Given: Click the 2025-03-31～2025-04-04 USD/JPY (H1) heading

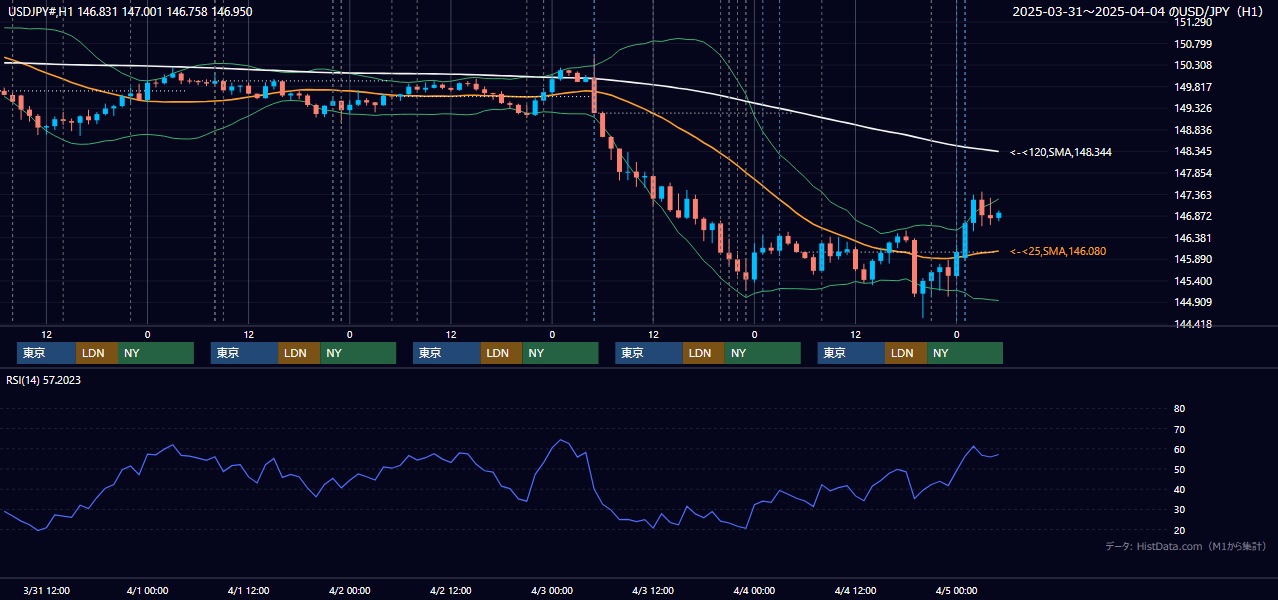Looking at the screenshot, I should coord(1140,11).
